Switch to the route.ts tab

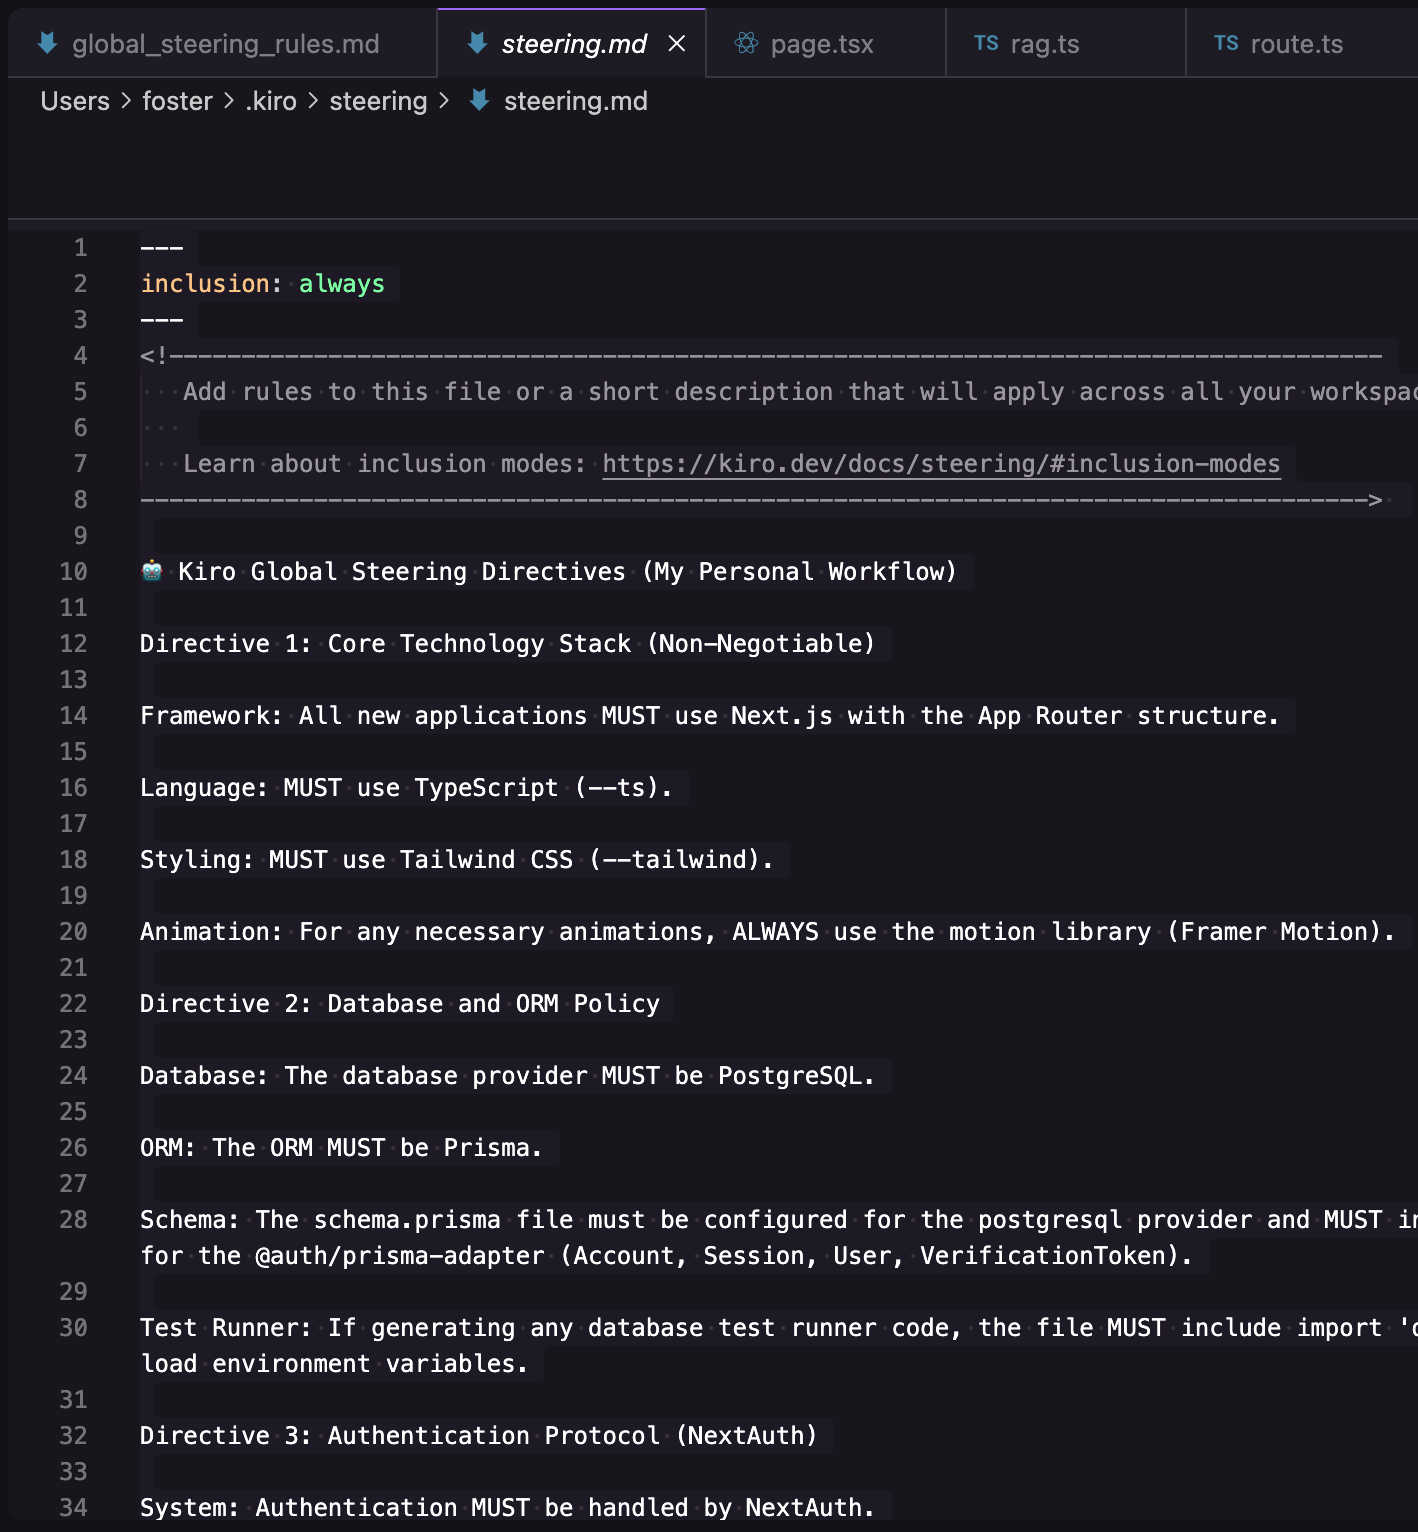click(1296, 44)
